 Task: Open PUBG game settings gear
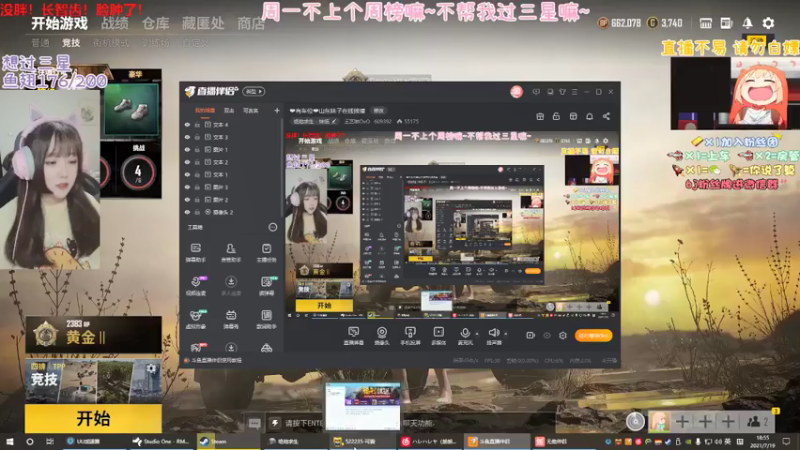(x=768, y=23)
